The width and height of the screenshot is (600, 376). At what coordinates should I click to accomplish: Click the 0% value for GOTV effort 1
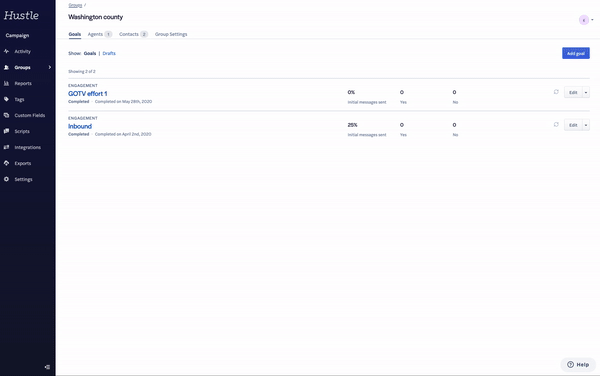pos(351,92)
